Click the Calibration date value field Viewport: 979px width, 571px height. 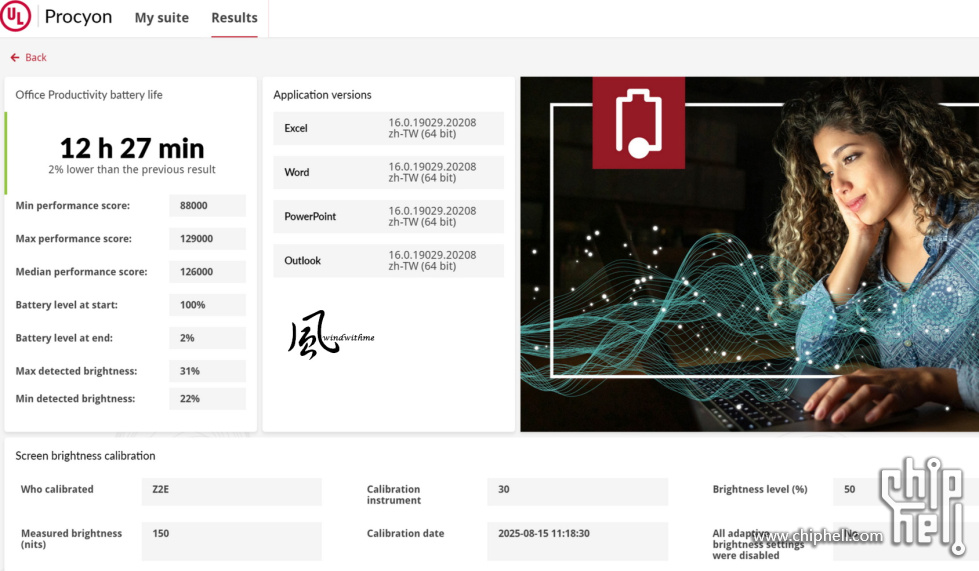point(577,534)
